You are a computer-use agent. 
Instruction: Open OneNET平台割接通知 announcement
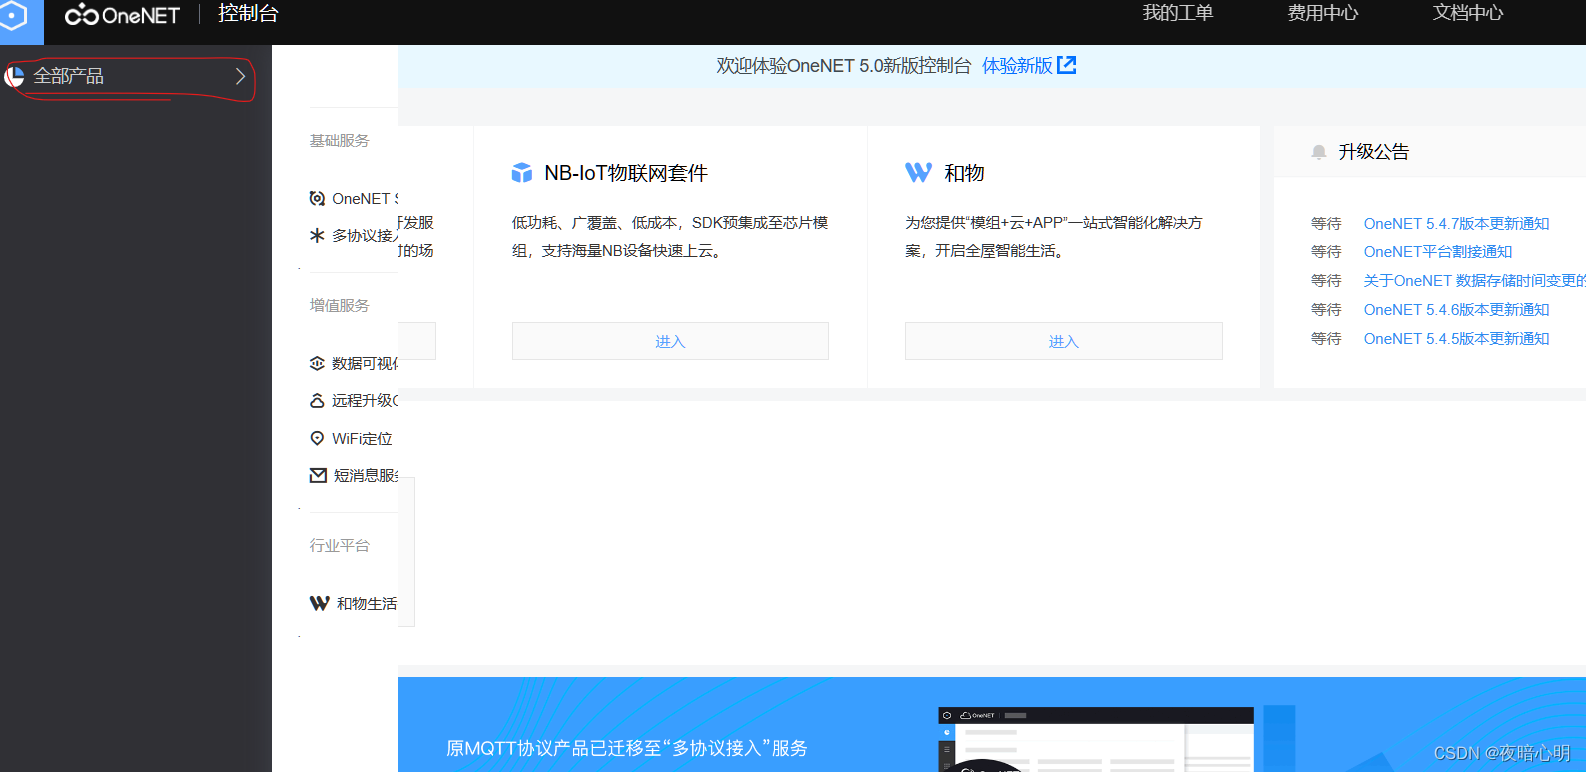1438,252
